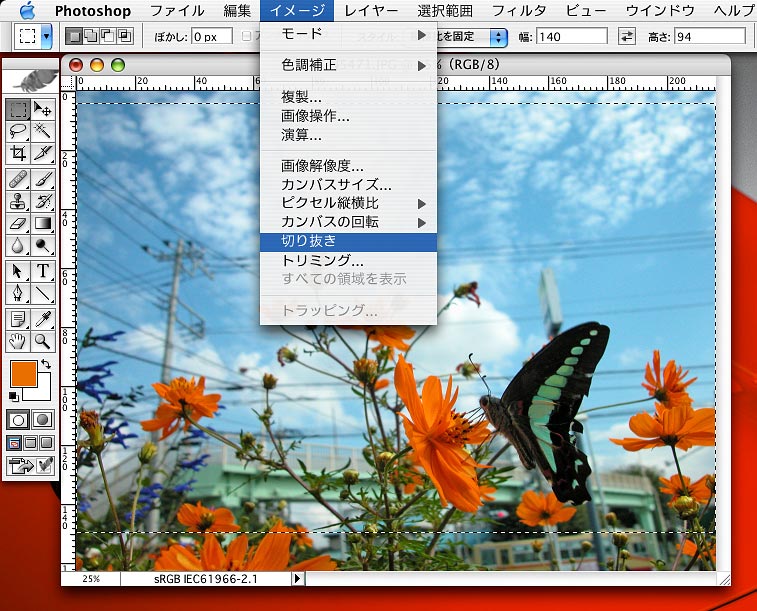Expand the カンバスの回転 submenu
Screen dimensions: 757x611
coord(349,222)
